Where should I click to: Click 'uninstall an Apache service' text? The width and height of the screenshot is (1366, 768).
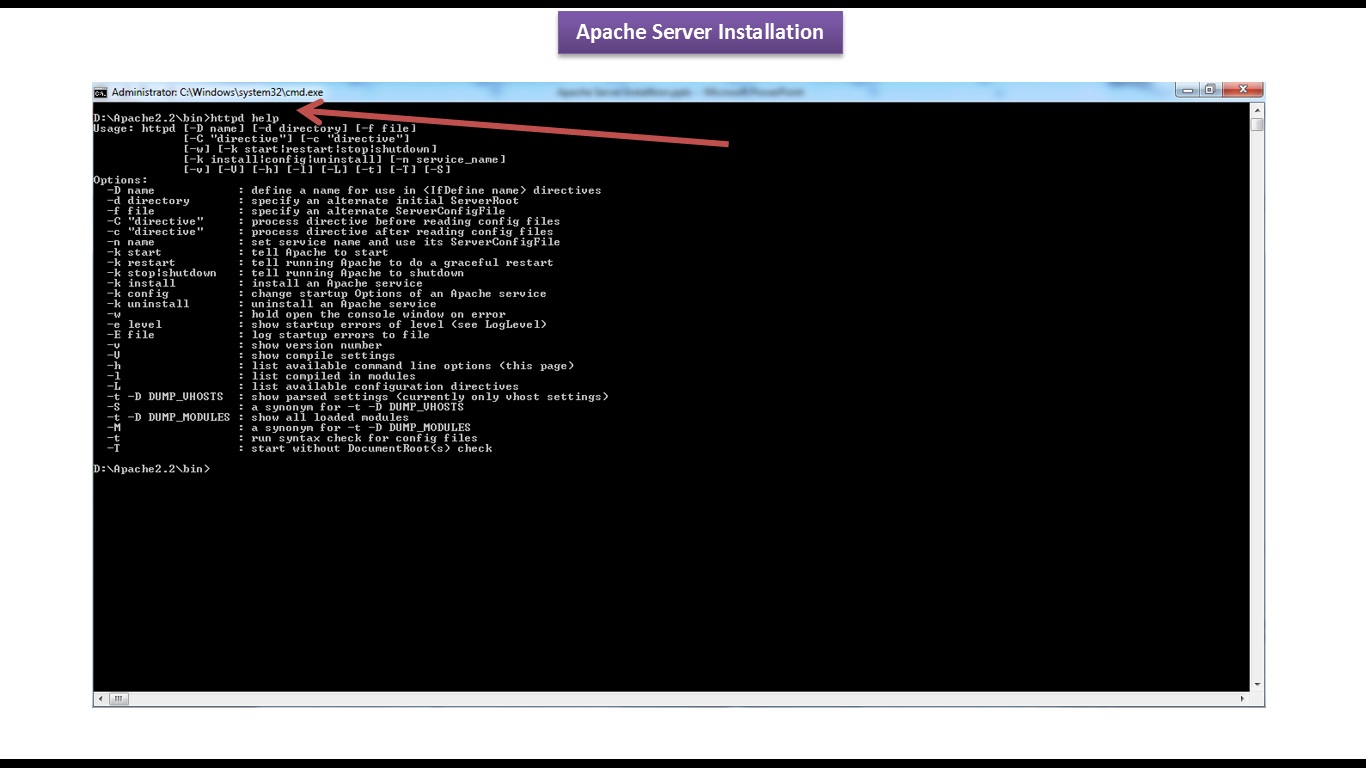(343, 304)
